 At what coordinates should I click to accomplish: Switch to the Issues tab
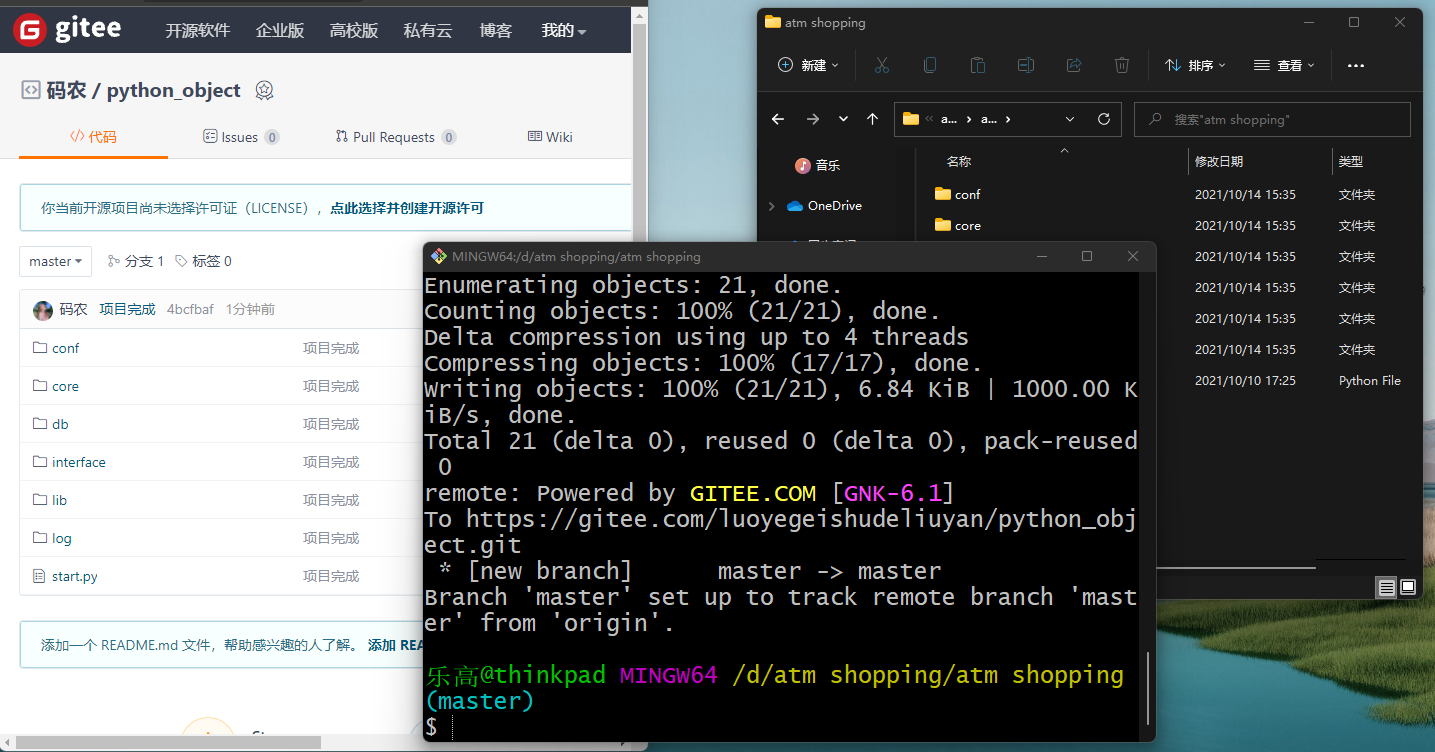241,137
